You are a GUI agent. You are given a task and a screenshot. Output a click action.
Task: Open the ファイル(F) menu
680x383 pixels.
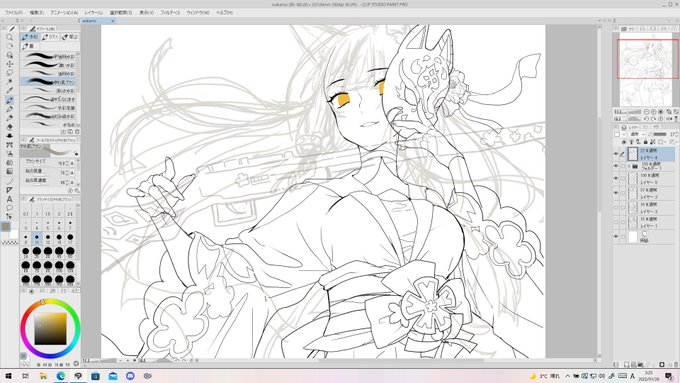(x=14, y=13)
